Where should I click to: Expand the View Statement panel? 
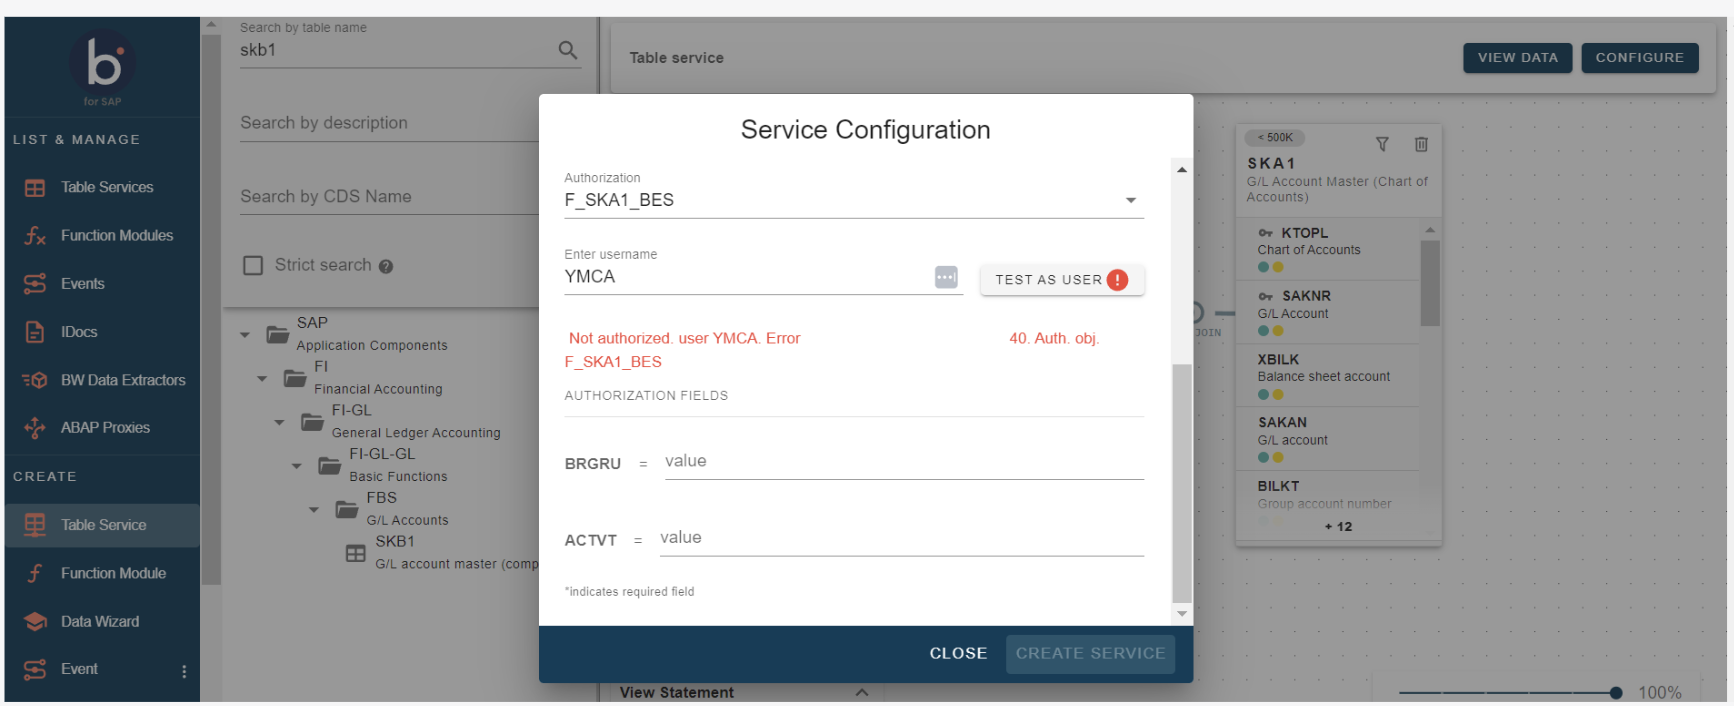pos(862,692)
